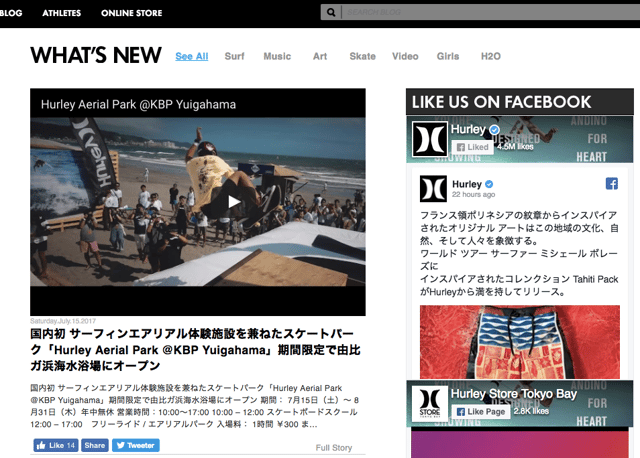The height and width of the screenshot is (458, 640).
Task: Filter posts by Skate category
Action: (x=362, y=56)
